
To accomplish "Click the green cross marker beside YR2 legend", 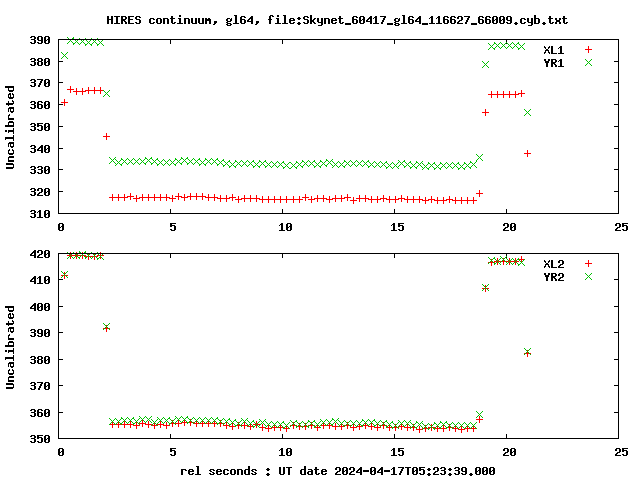I will 588,277.
